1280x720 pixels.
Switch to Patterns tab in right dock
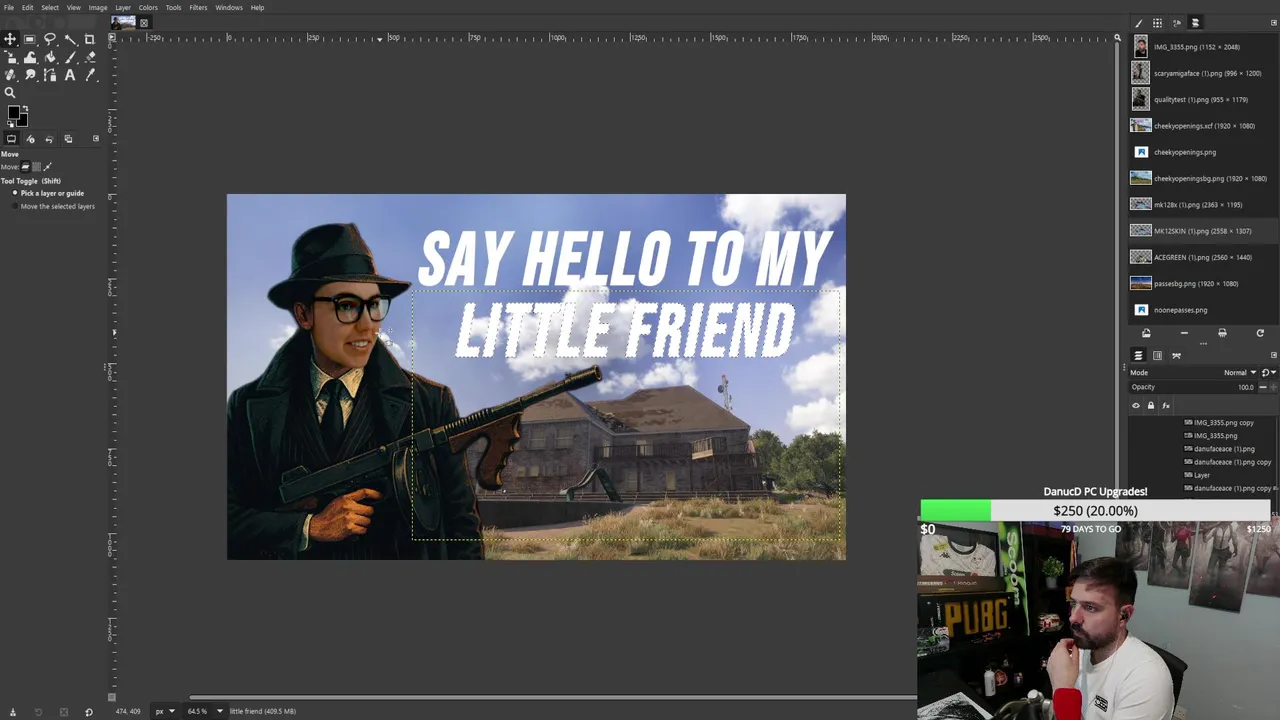point(1157,23)
